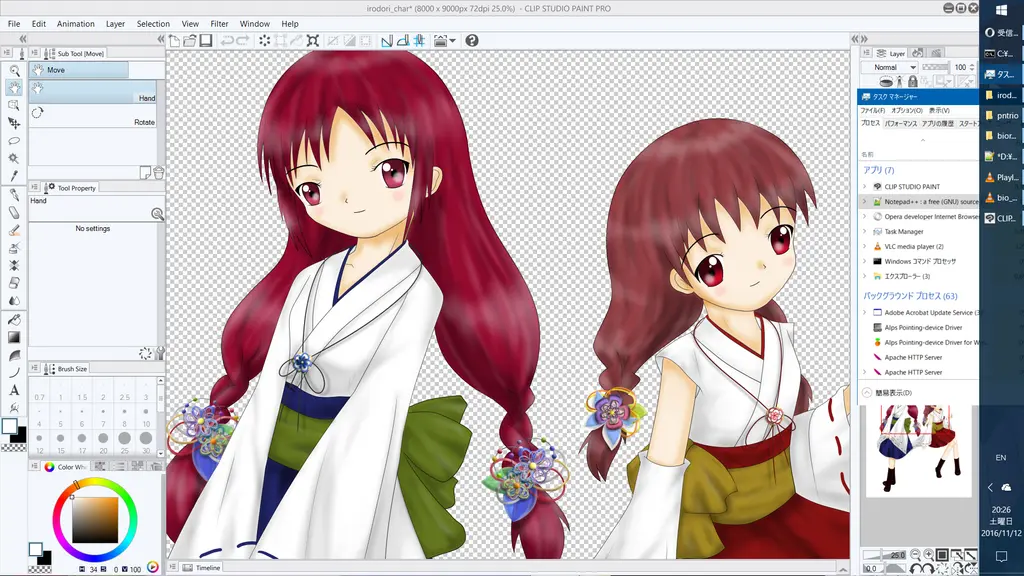This screenshot has height=576, width=1024.
Task: Toggle Clip at Layer Below icon
Action: [886, 81]
